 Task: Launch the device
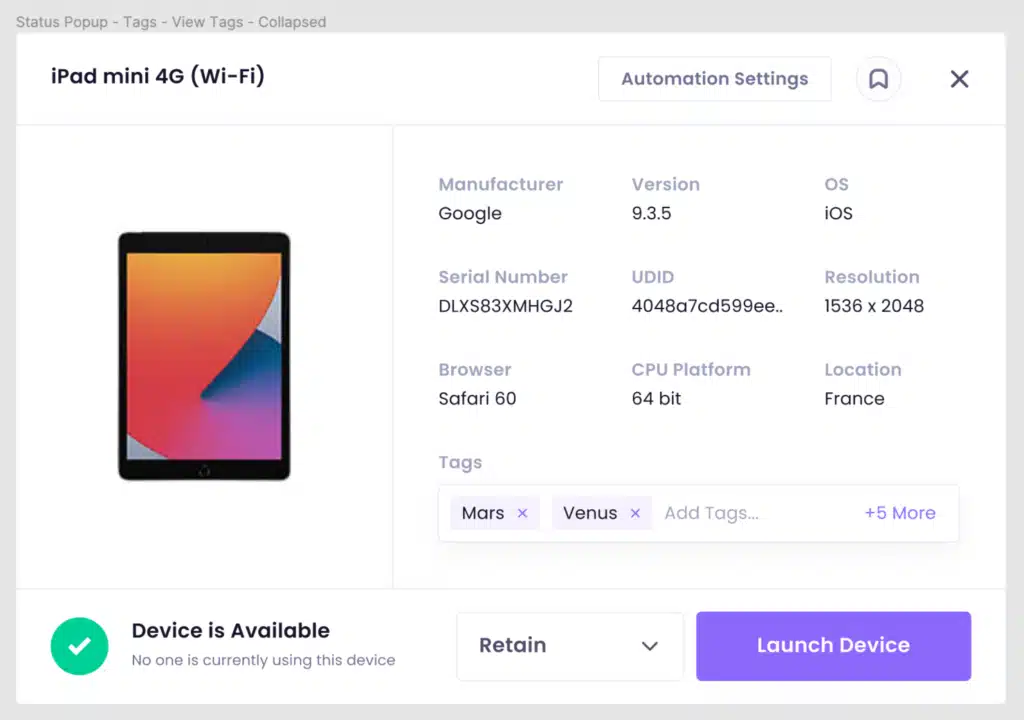(x=833, y=646)
